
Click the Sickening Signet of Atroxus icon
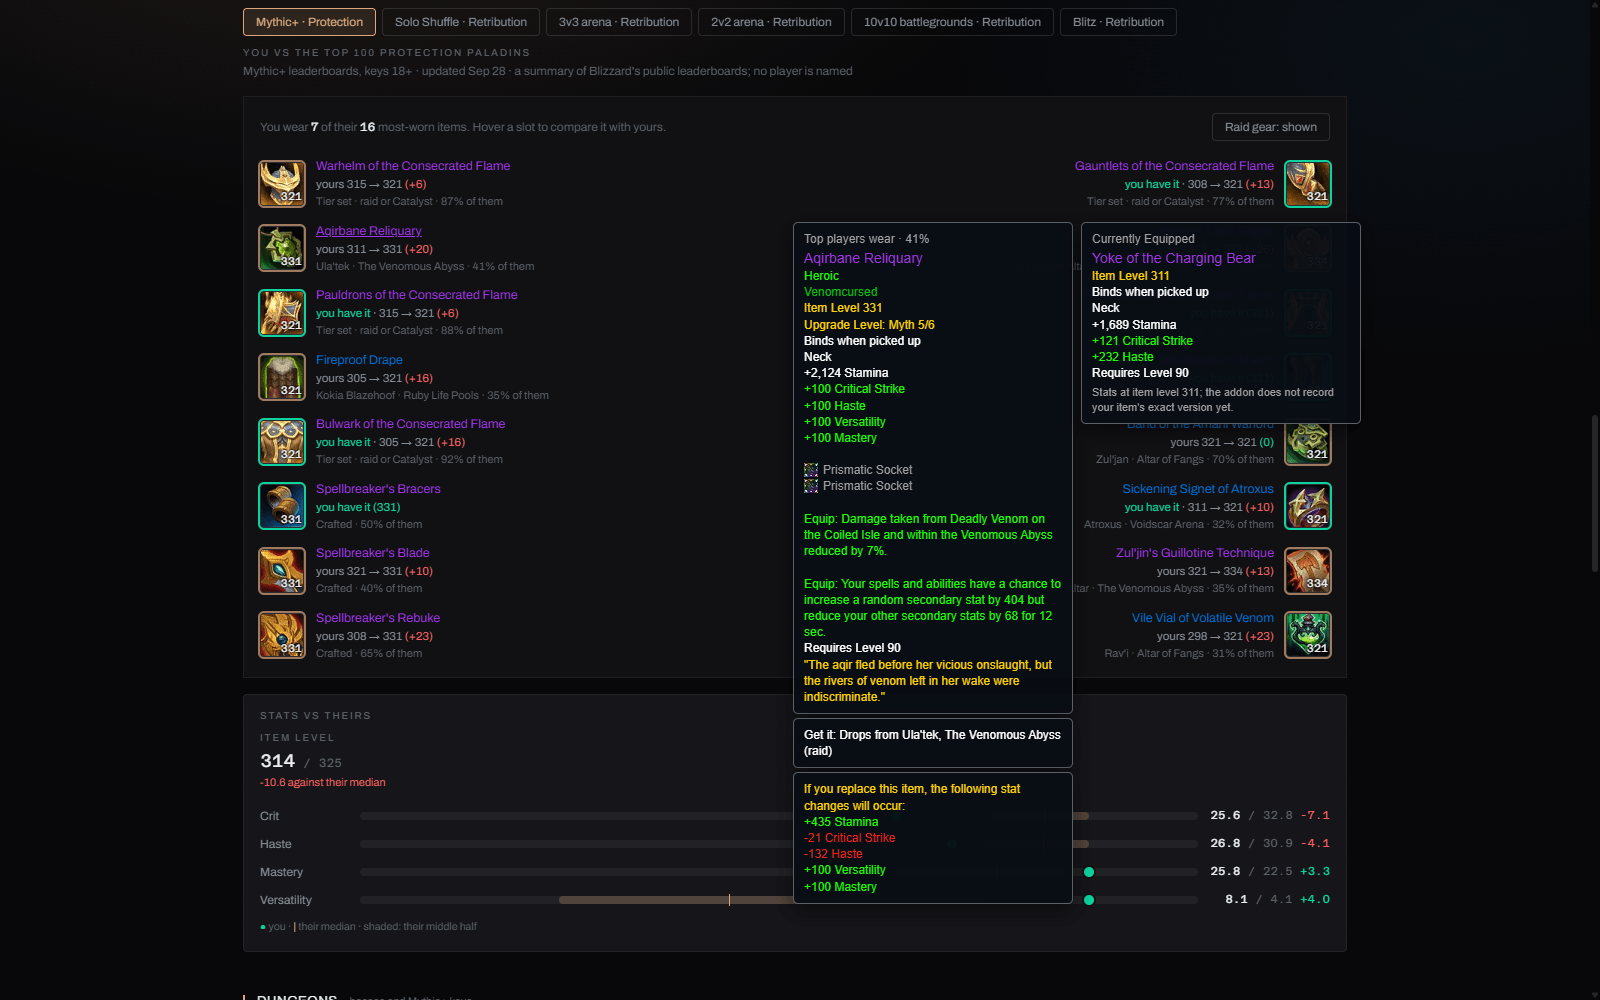[1308, 506]
